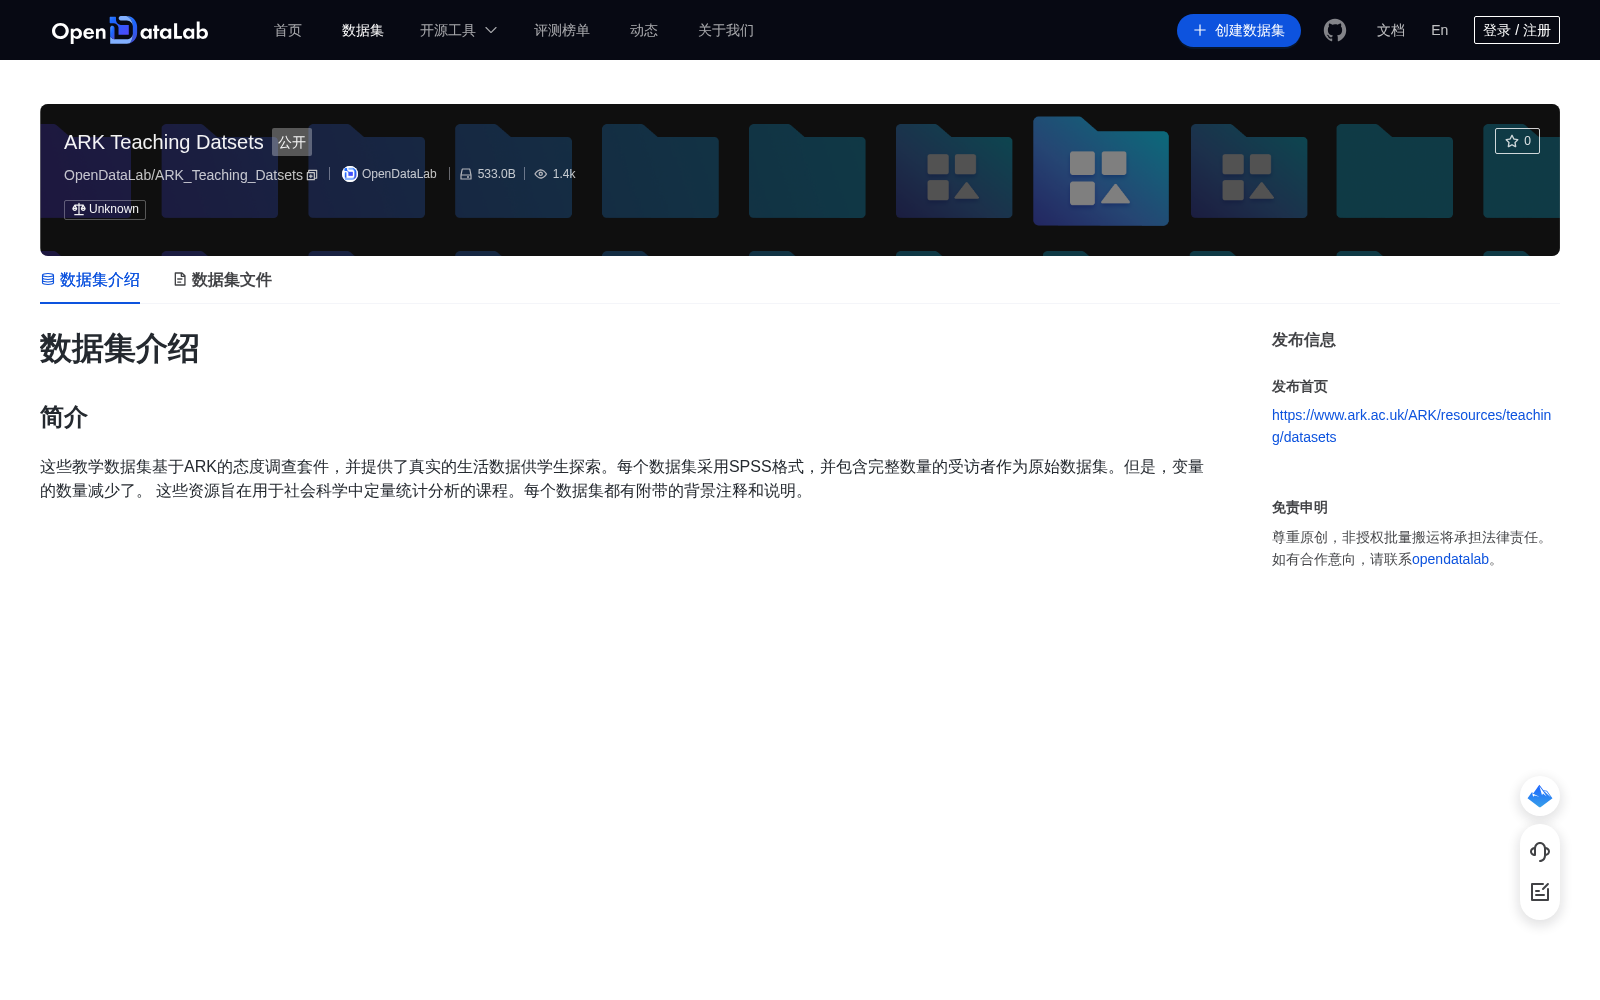Open the 数据集 navigation item
This screenshot has width=1600, height=1000.
[x=363, y=30]
